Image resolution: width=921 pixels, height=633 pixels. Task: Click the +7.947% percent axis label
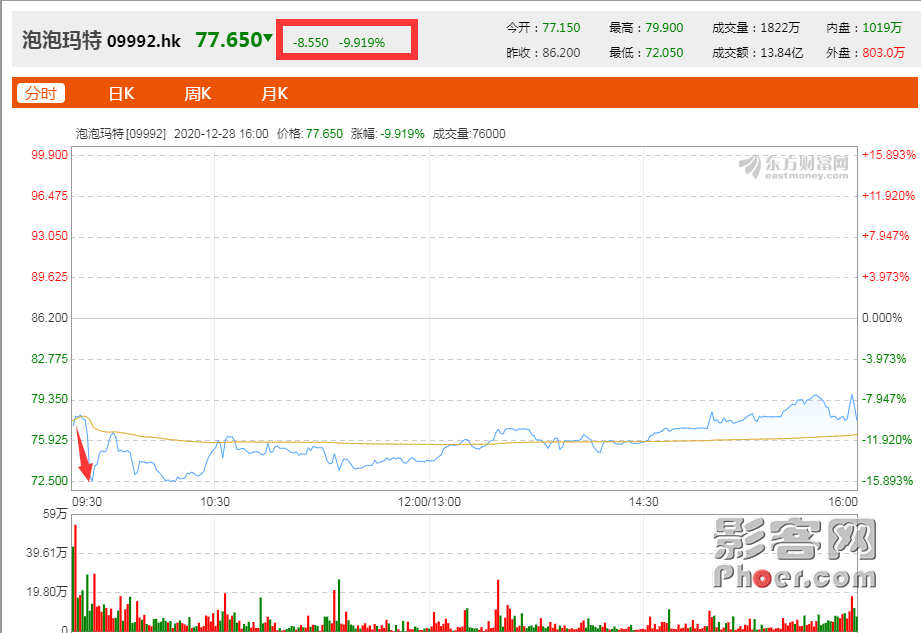[885, 236]
